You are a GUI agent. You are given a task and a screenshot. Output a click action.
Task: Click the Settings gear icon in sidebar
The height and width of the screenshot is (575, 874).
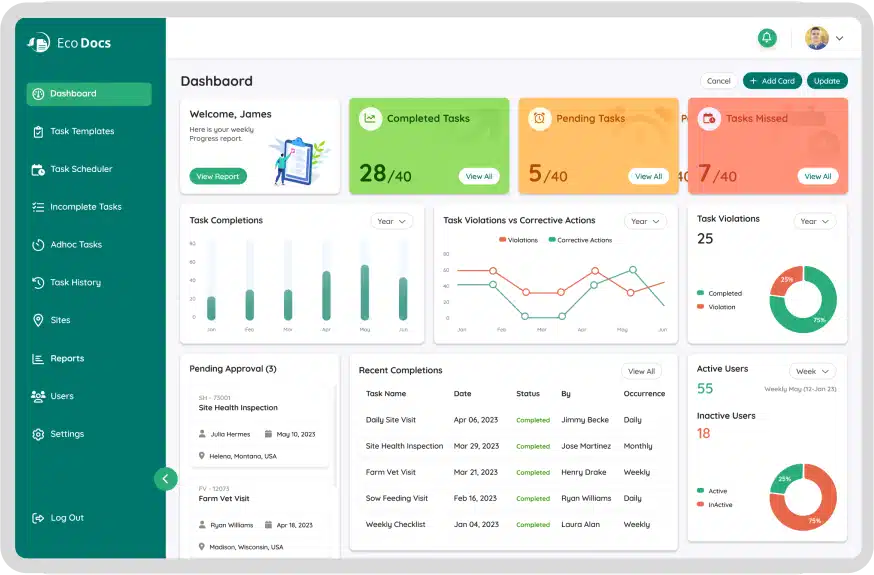(38, 435)
